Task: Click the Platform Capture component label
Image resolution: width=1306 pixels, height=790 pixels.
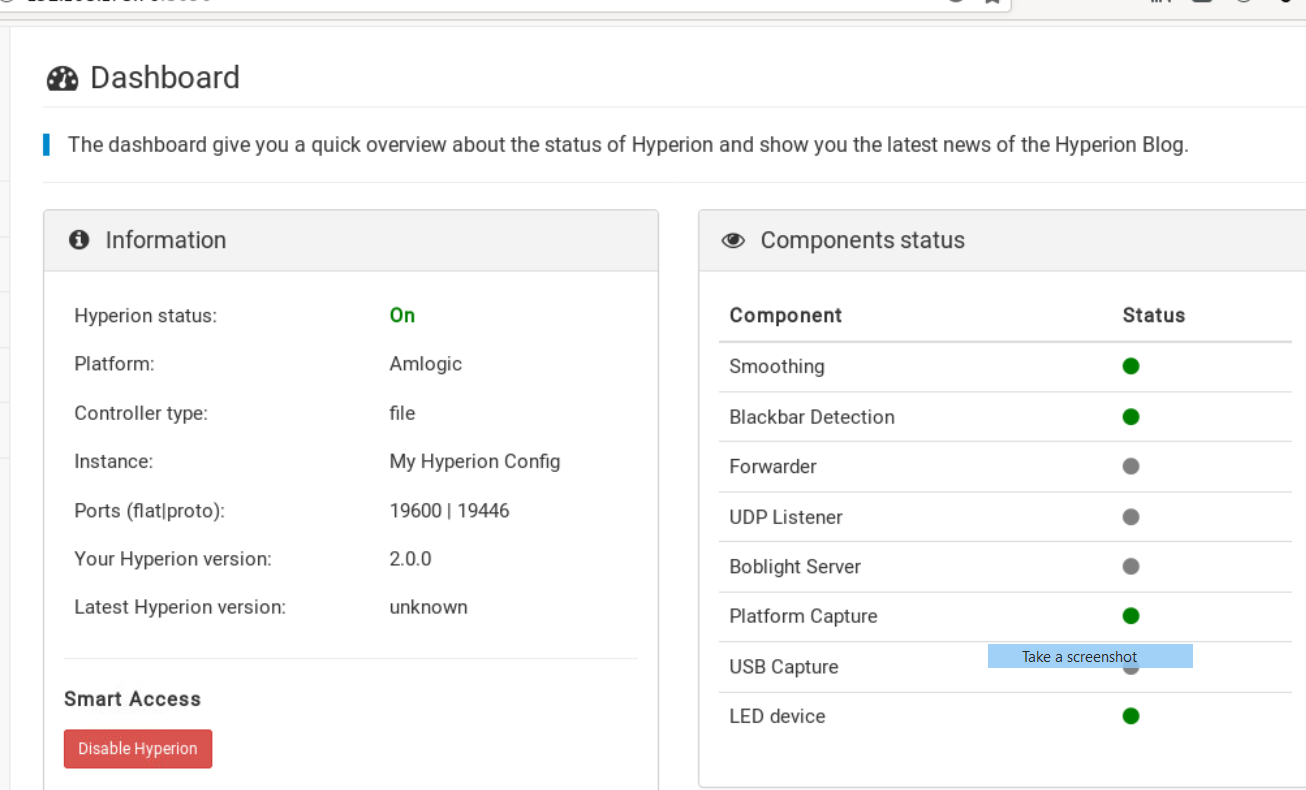Action: coord(804,616)
